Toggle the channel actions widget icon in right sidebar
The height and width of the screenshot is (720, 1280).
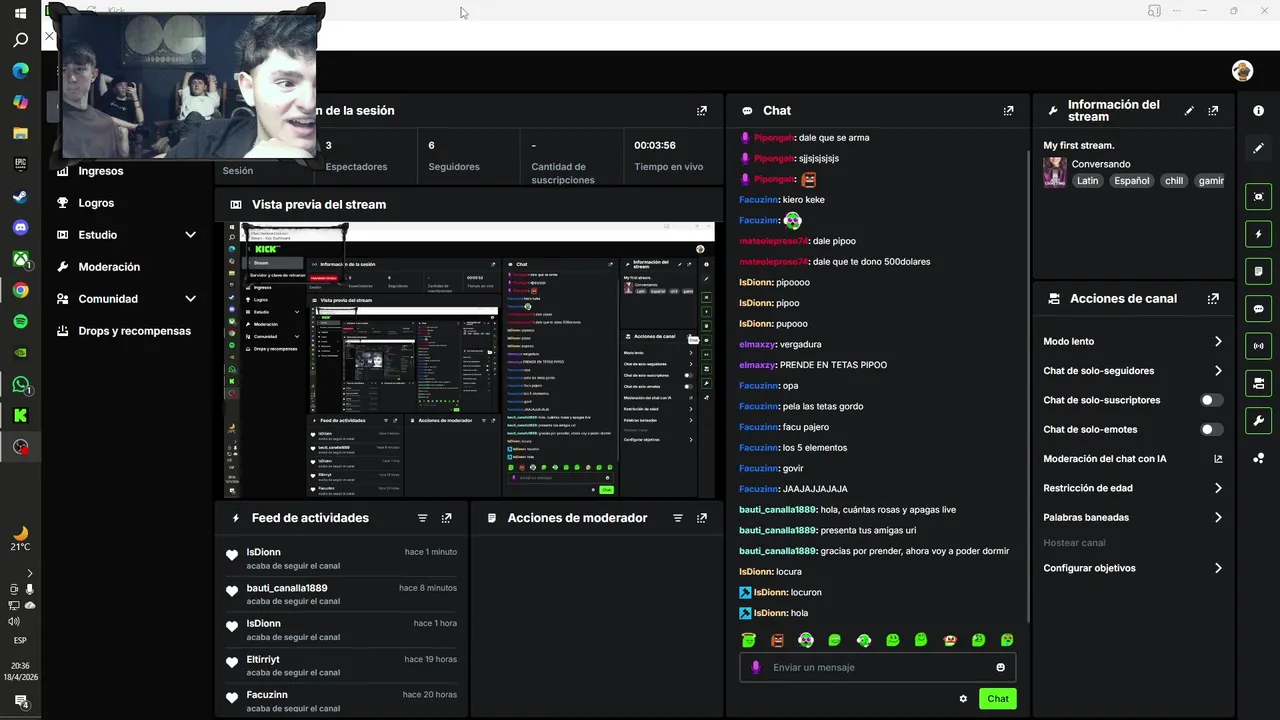(x=1258, y=383)
